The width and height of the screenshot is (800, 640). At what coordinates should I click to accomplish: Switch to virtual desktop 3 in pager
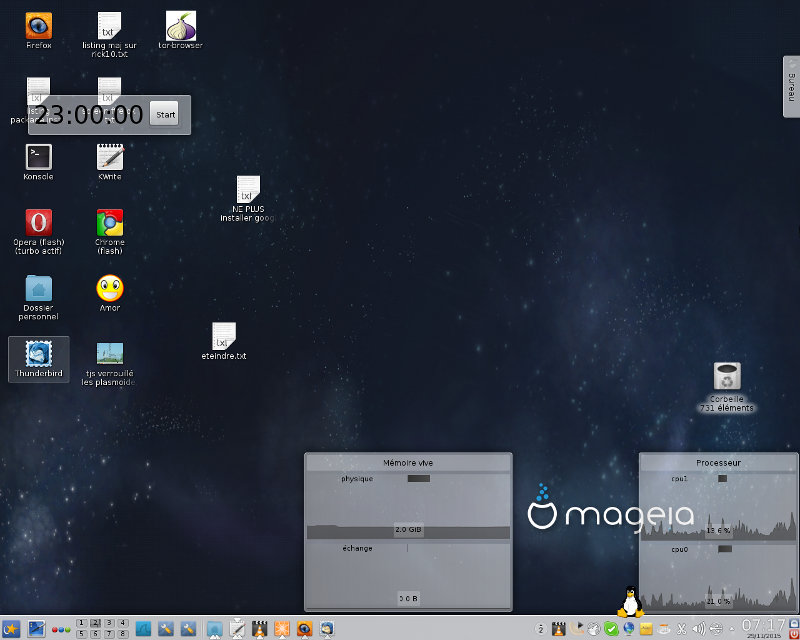click(108, 623)
